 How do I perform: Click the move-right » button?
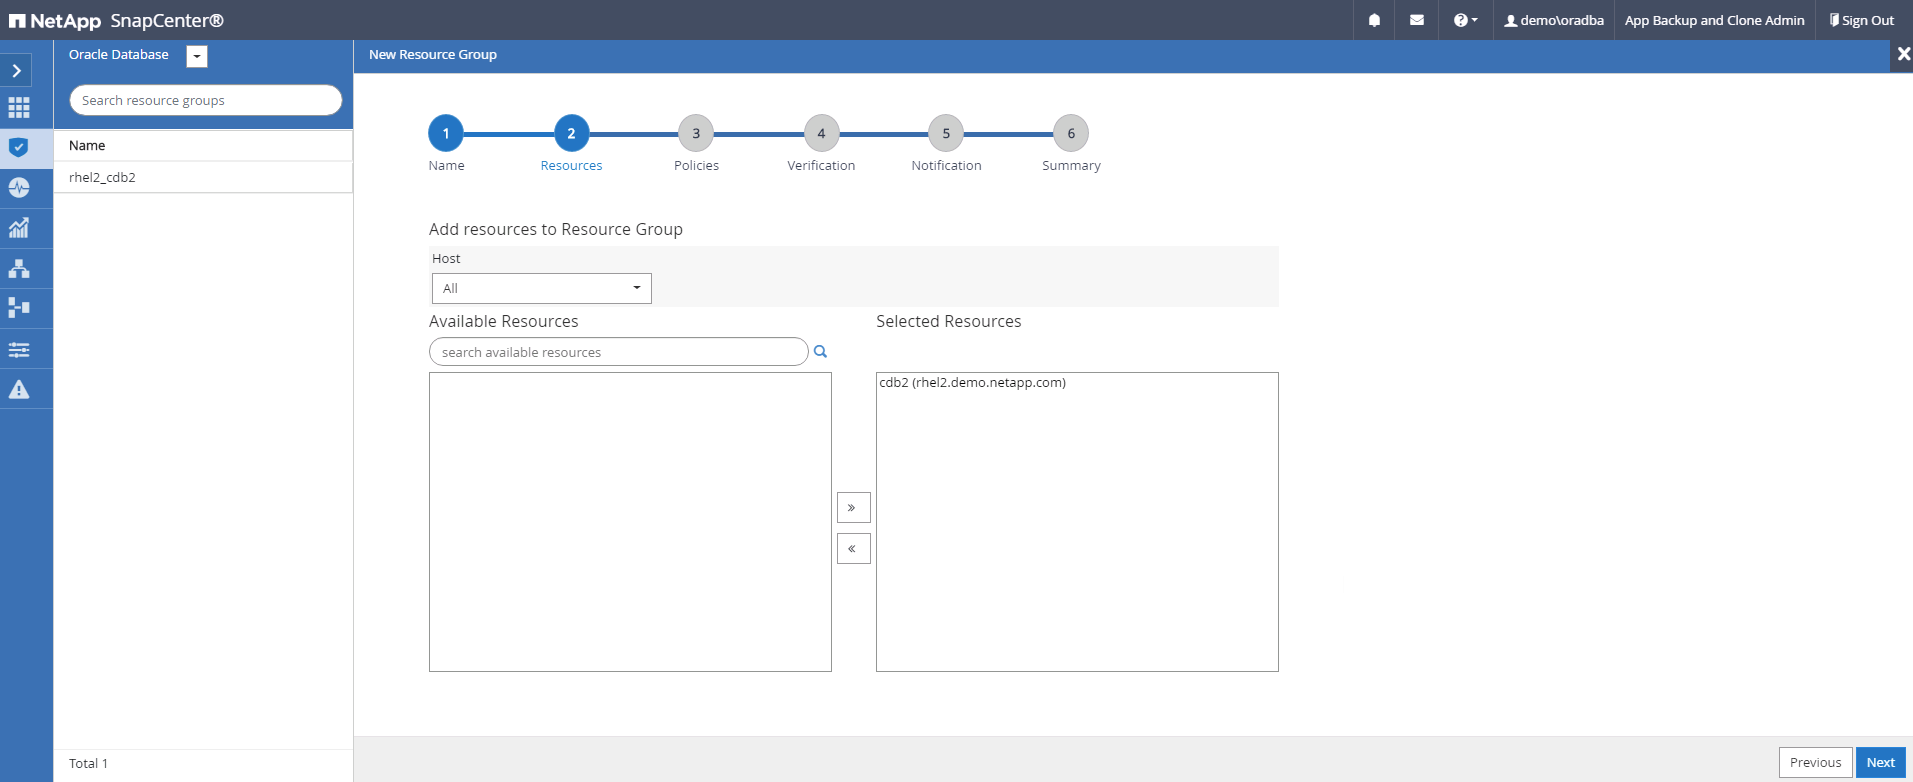853,507
